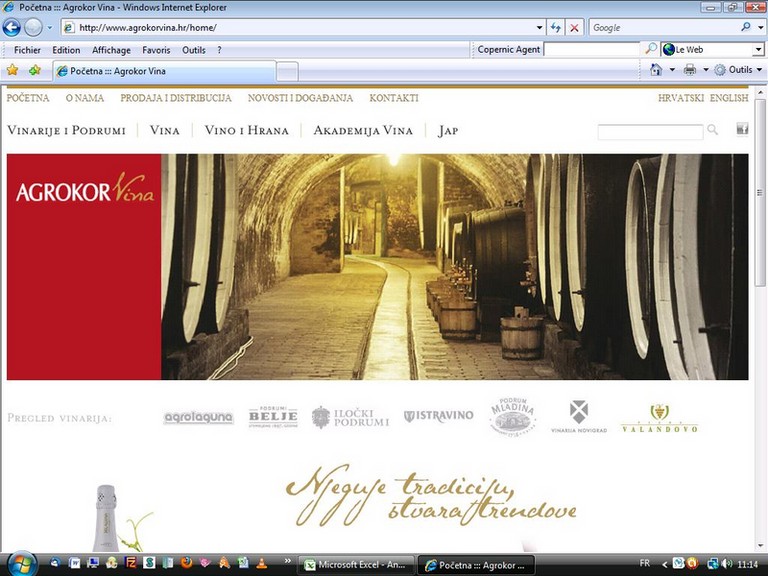Open the Vinarije i Podrumi link
The image size is (768, 576).
[66, 131]
